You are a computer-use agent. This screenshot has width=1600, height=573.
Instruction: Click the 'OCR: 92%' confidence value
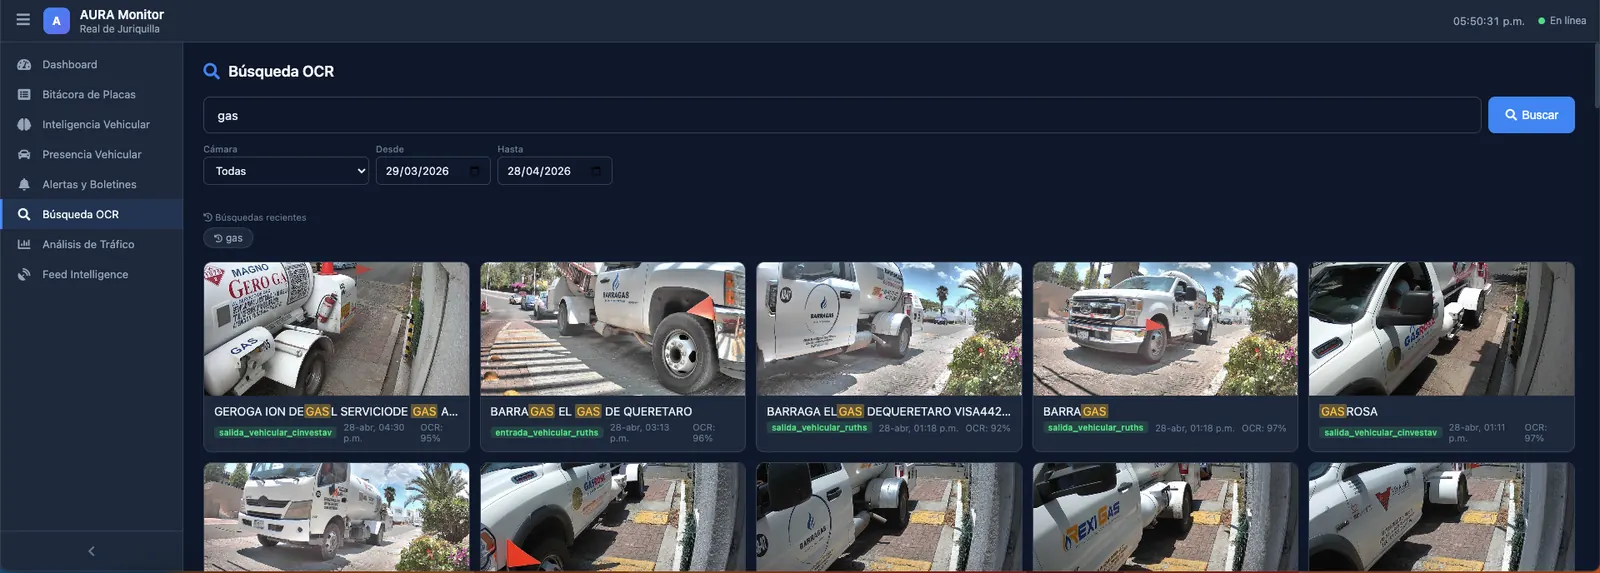[x=988, y=428]
